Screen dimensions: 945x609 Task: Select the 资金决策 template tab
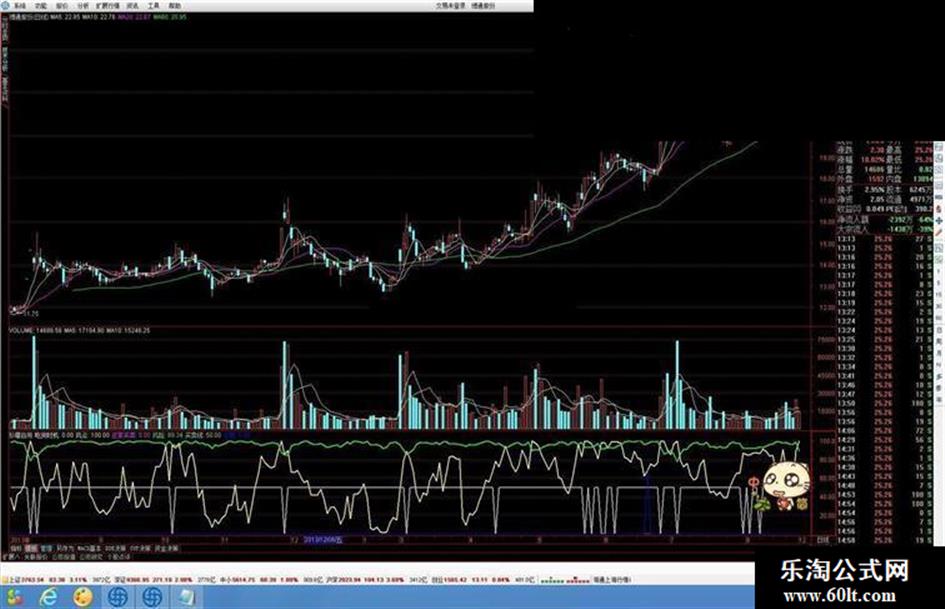[167, 549]
